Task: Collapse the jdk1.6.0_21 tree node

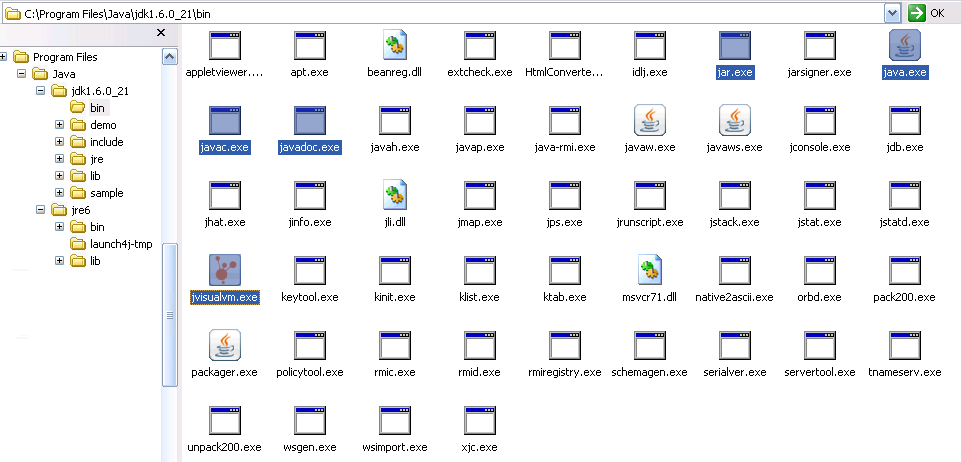Action: (x=40, y=91)
